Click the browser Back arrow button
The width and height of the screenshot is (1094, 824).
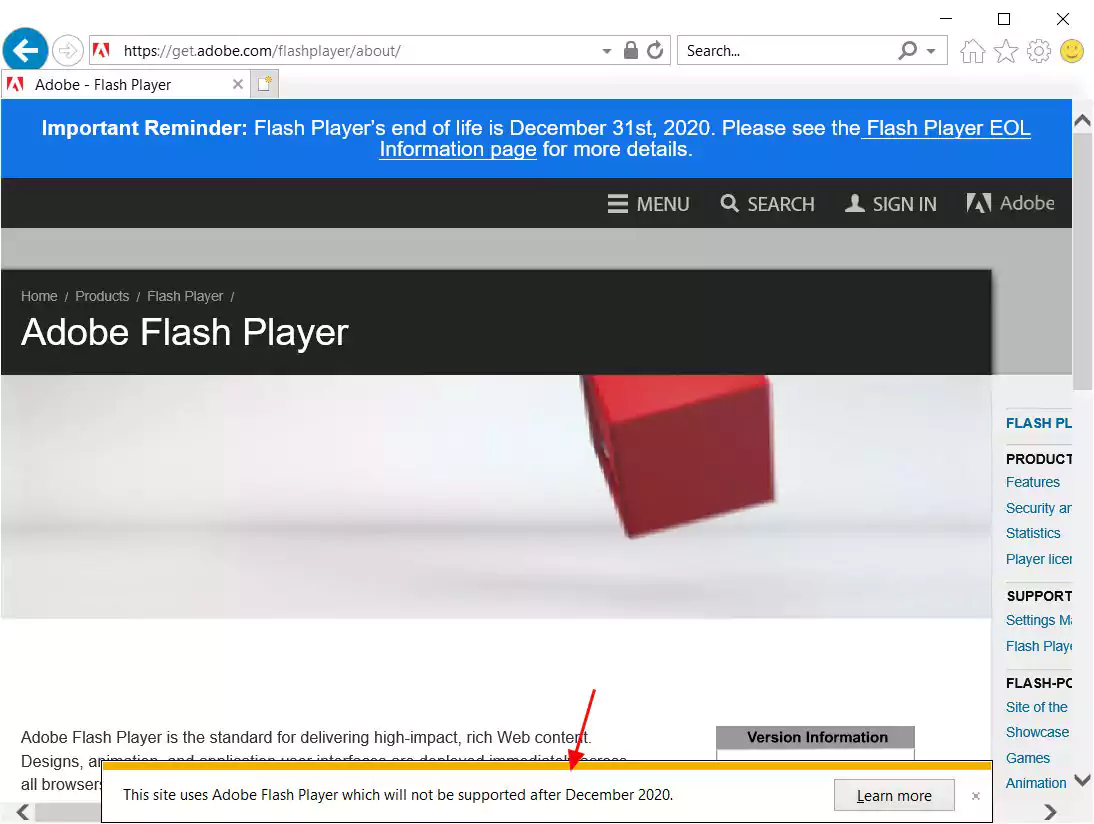pos(25,50)
